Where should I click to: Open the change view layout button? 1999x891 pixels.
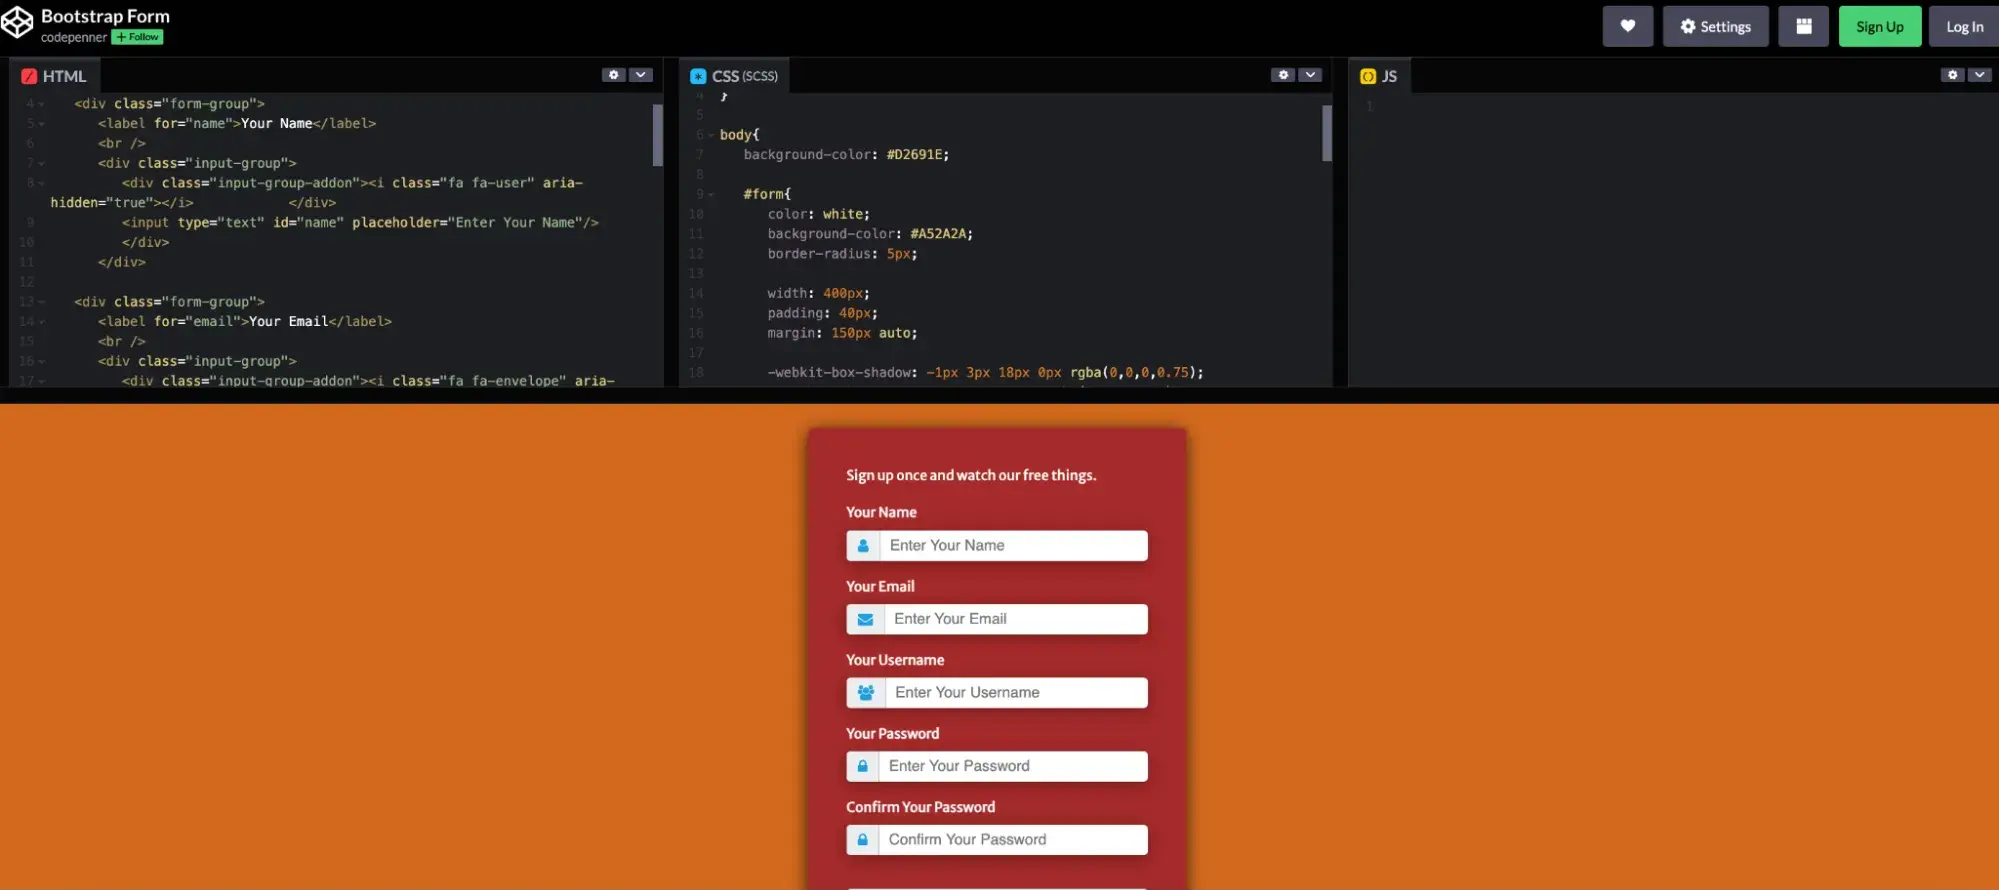[1803, 27]
